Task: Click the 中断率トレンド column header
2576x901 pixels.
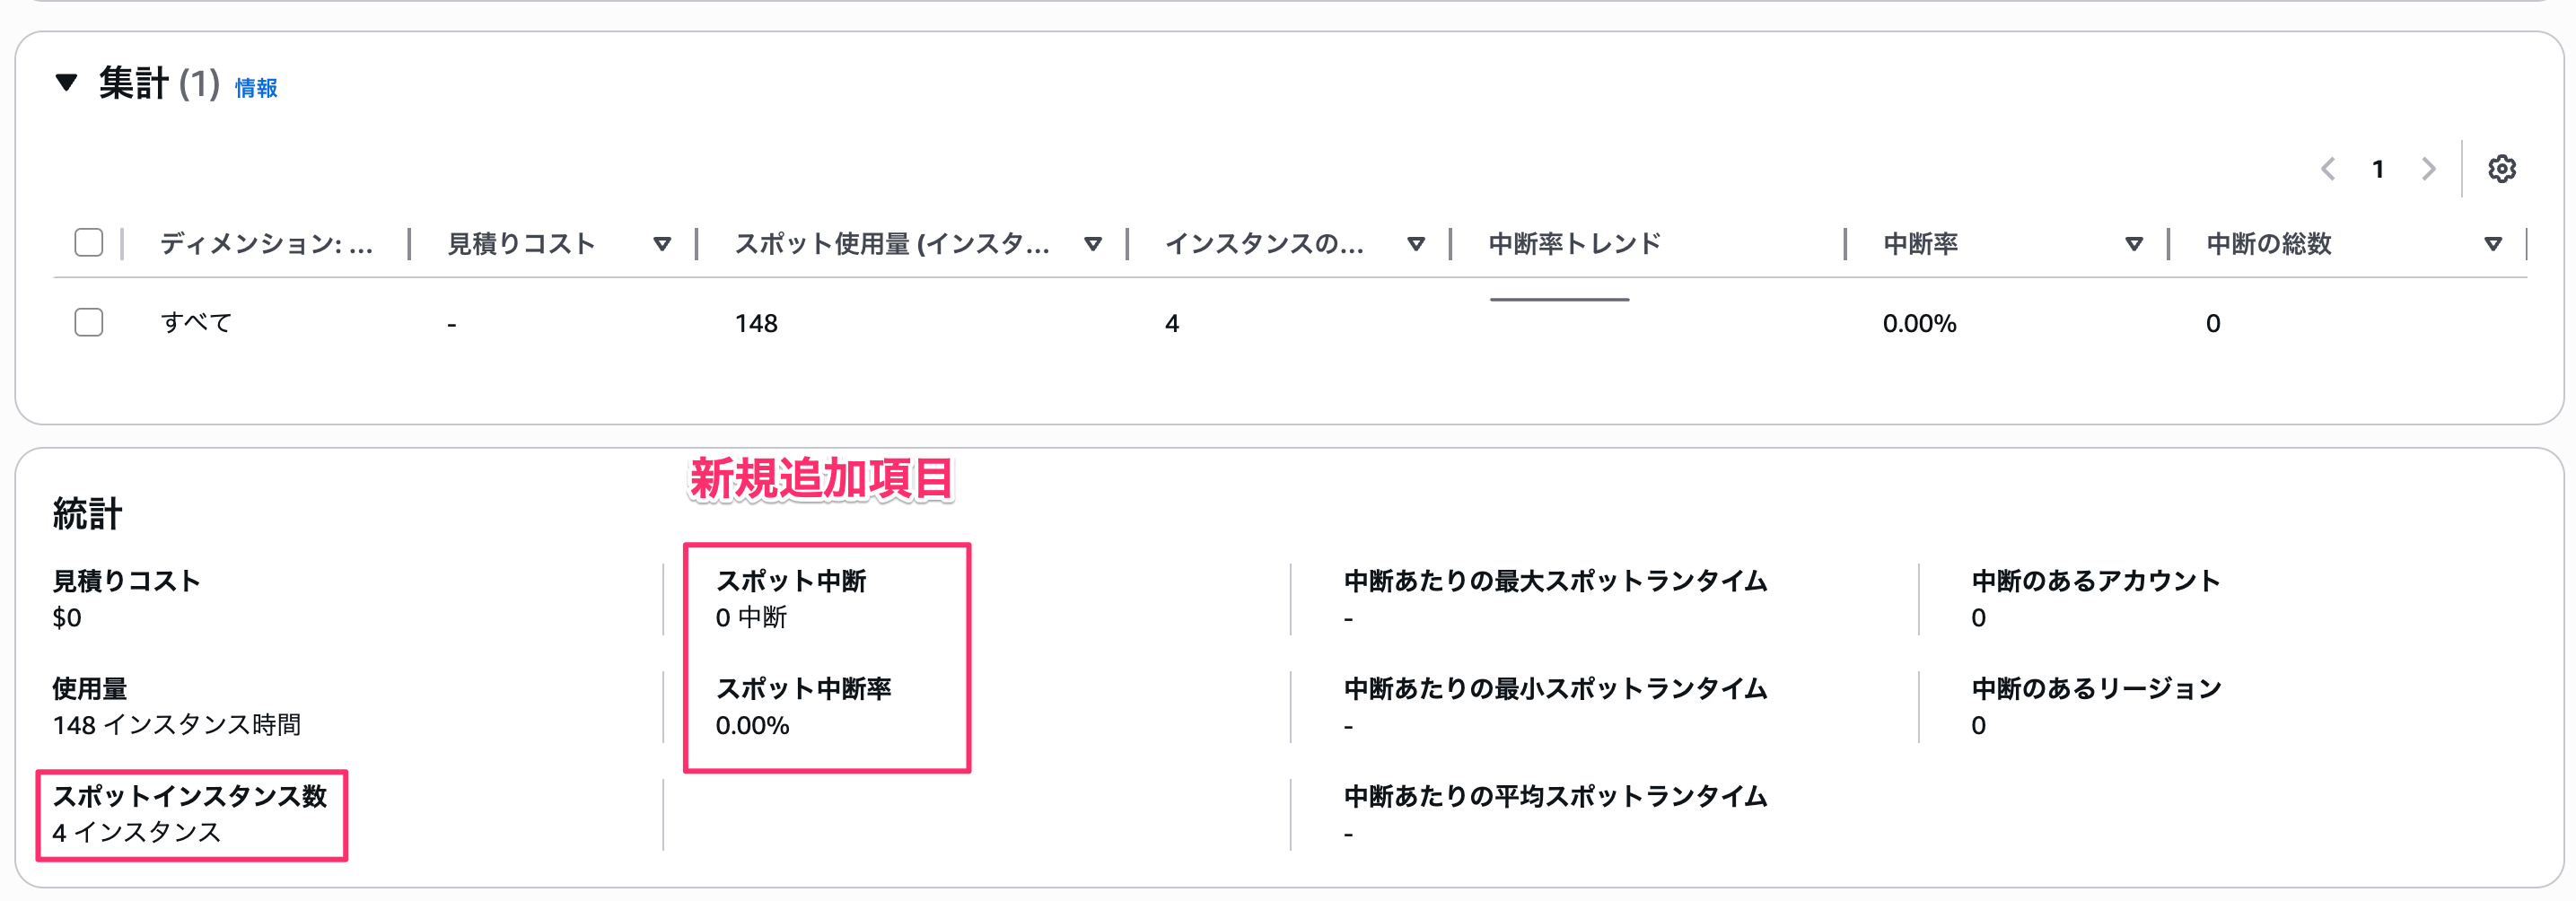Action: coord(1574,244)
